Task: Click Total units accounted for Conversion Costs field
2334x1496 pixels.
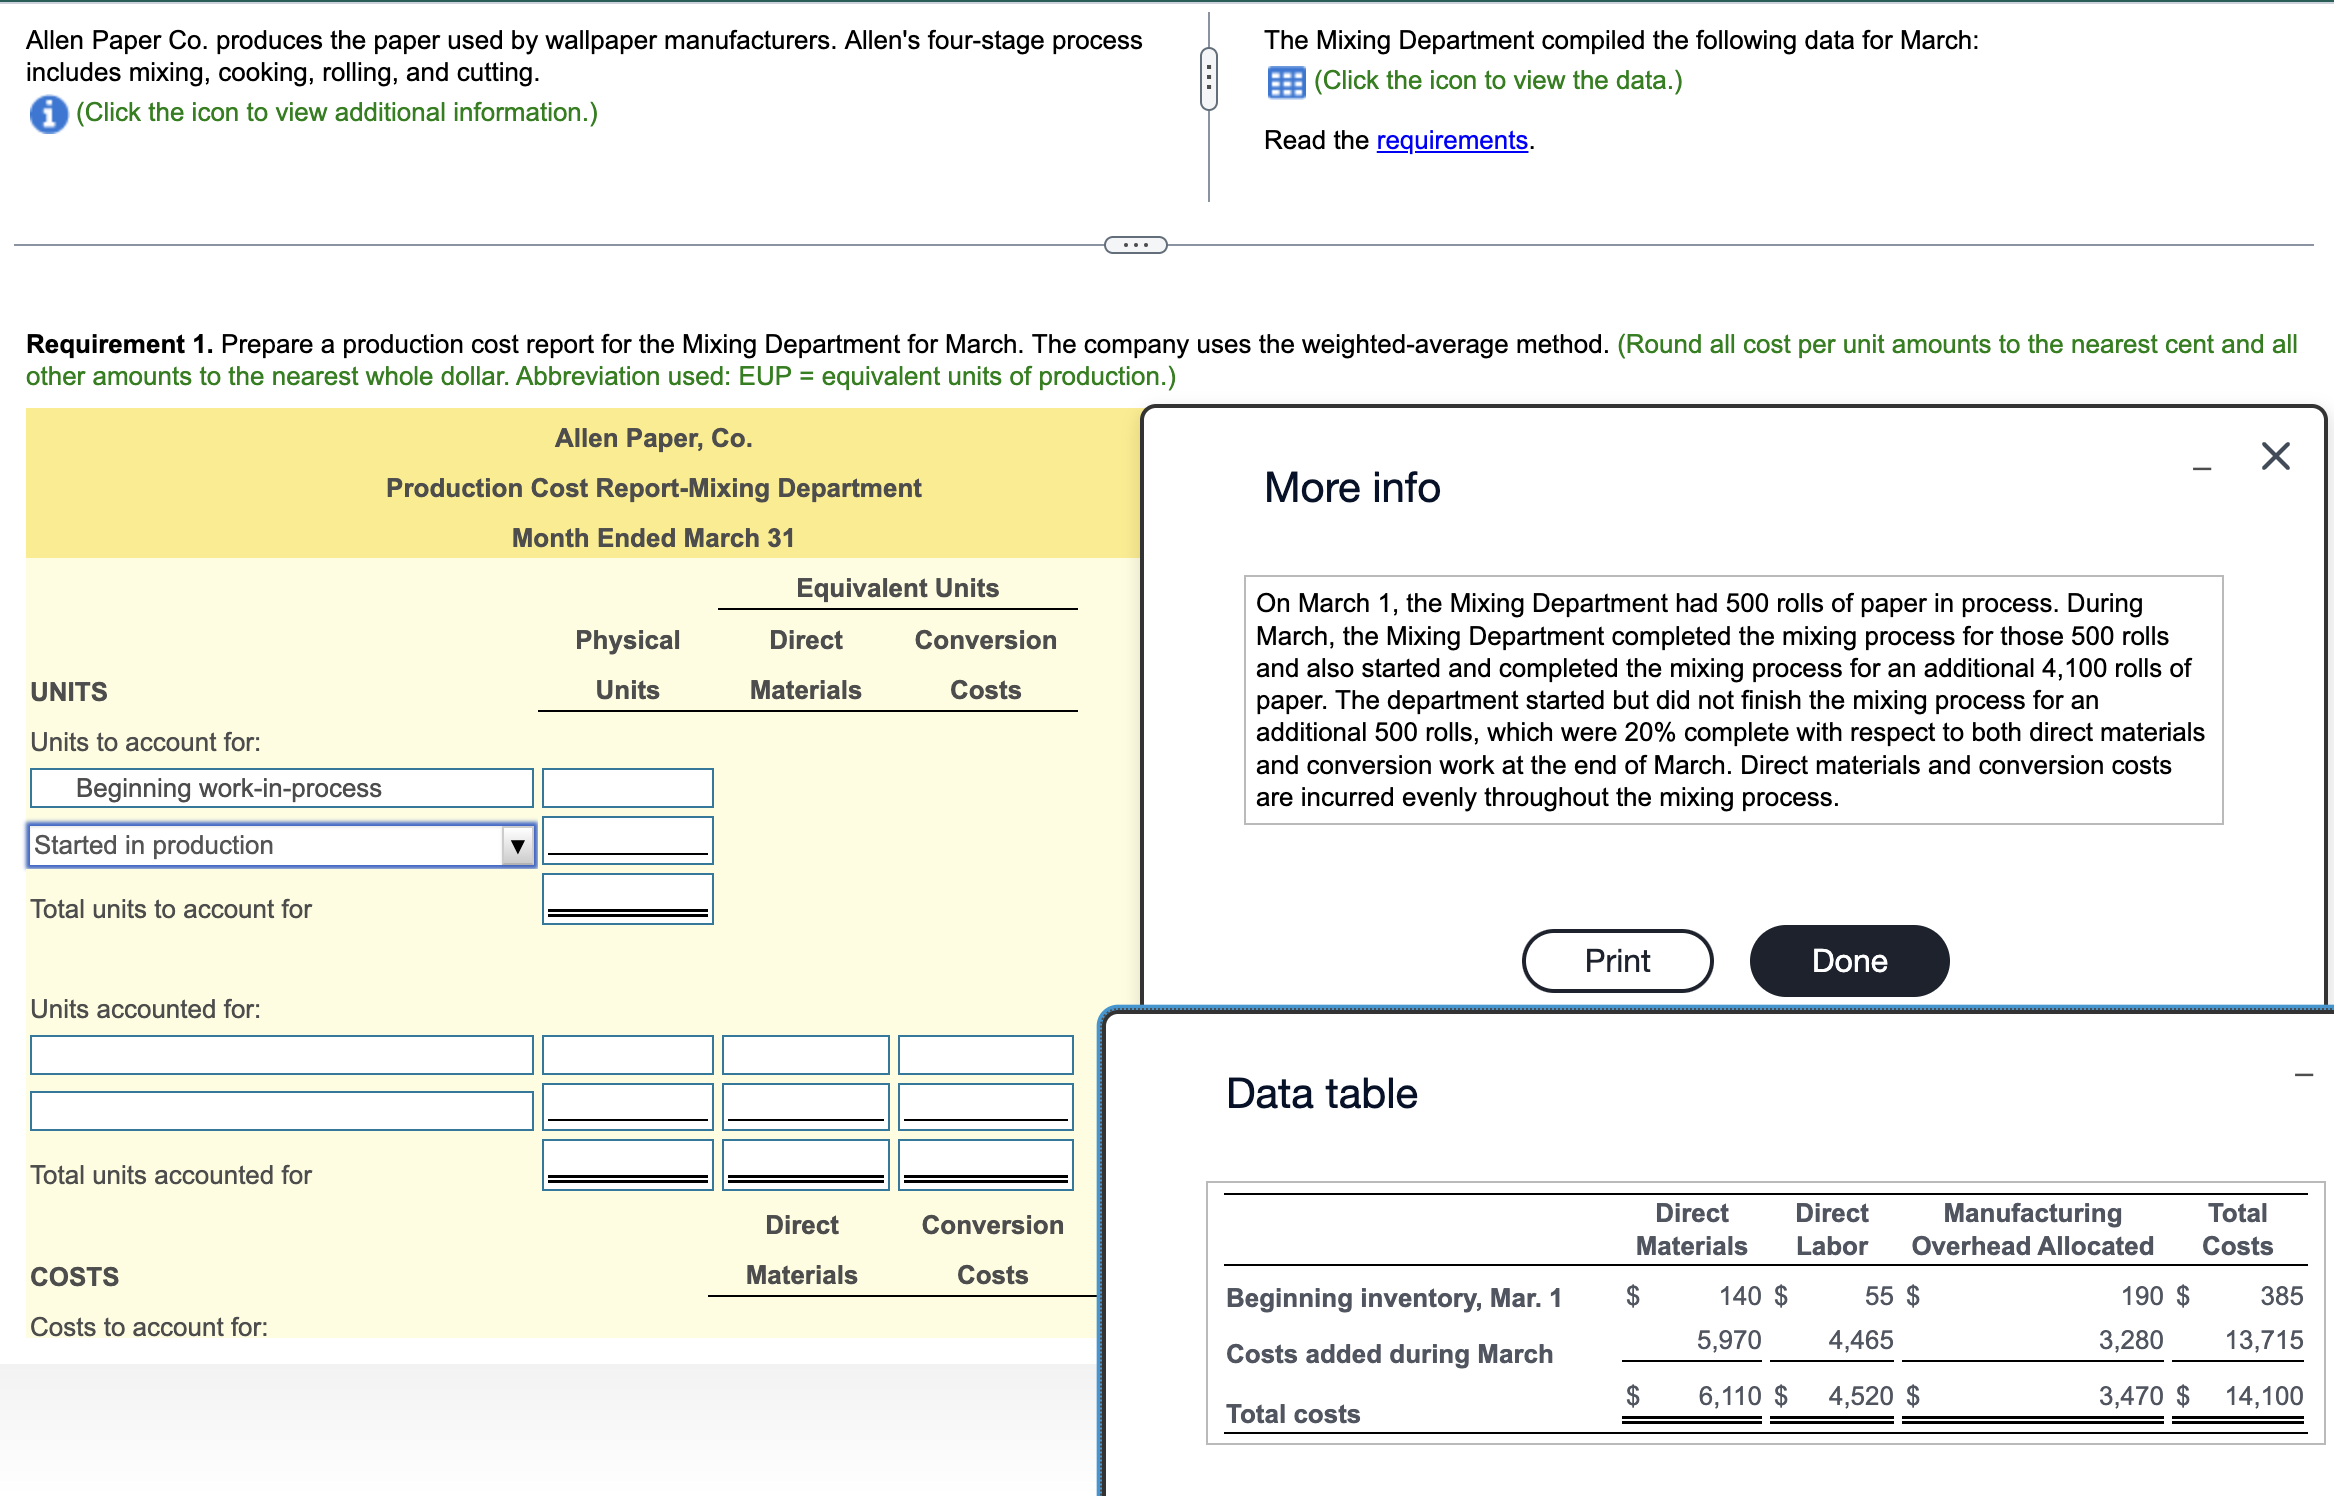Action: (x=985, y=1163)
